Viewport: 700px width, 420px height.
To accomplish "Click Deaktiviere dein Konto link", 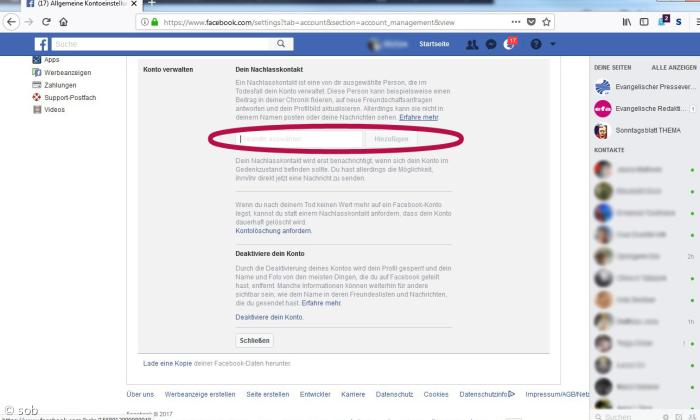I will coord(269,317).
